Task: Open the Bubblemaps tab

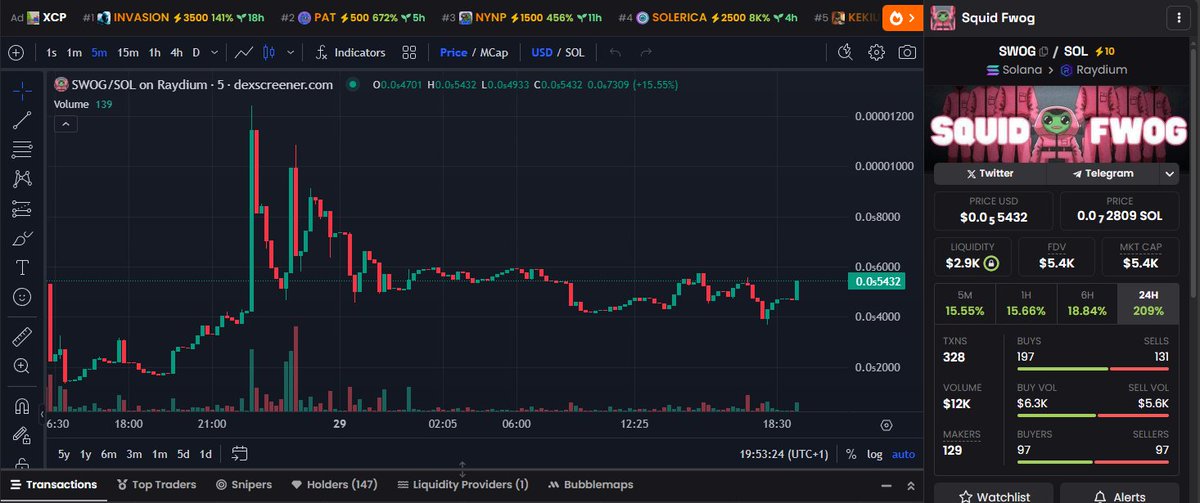Action: coord(590,484)
